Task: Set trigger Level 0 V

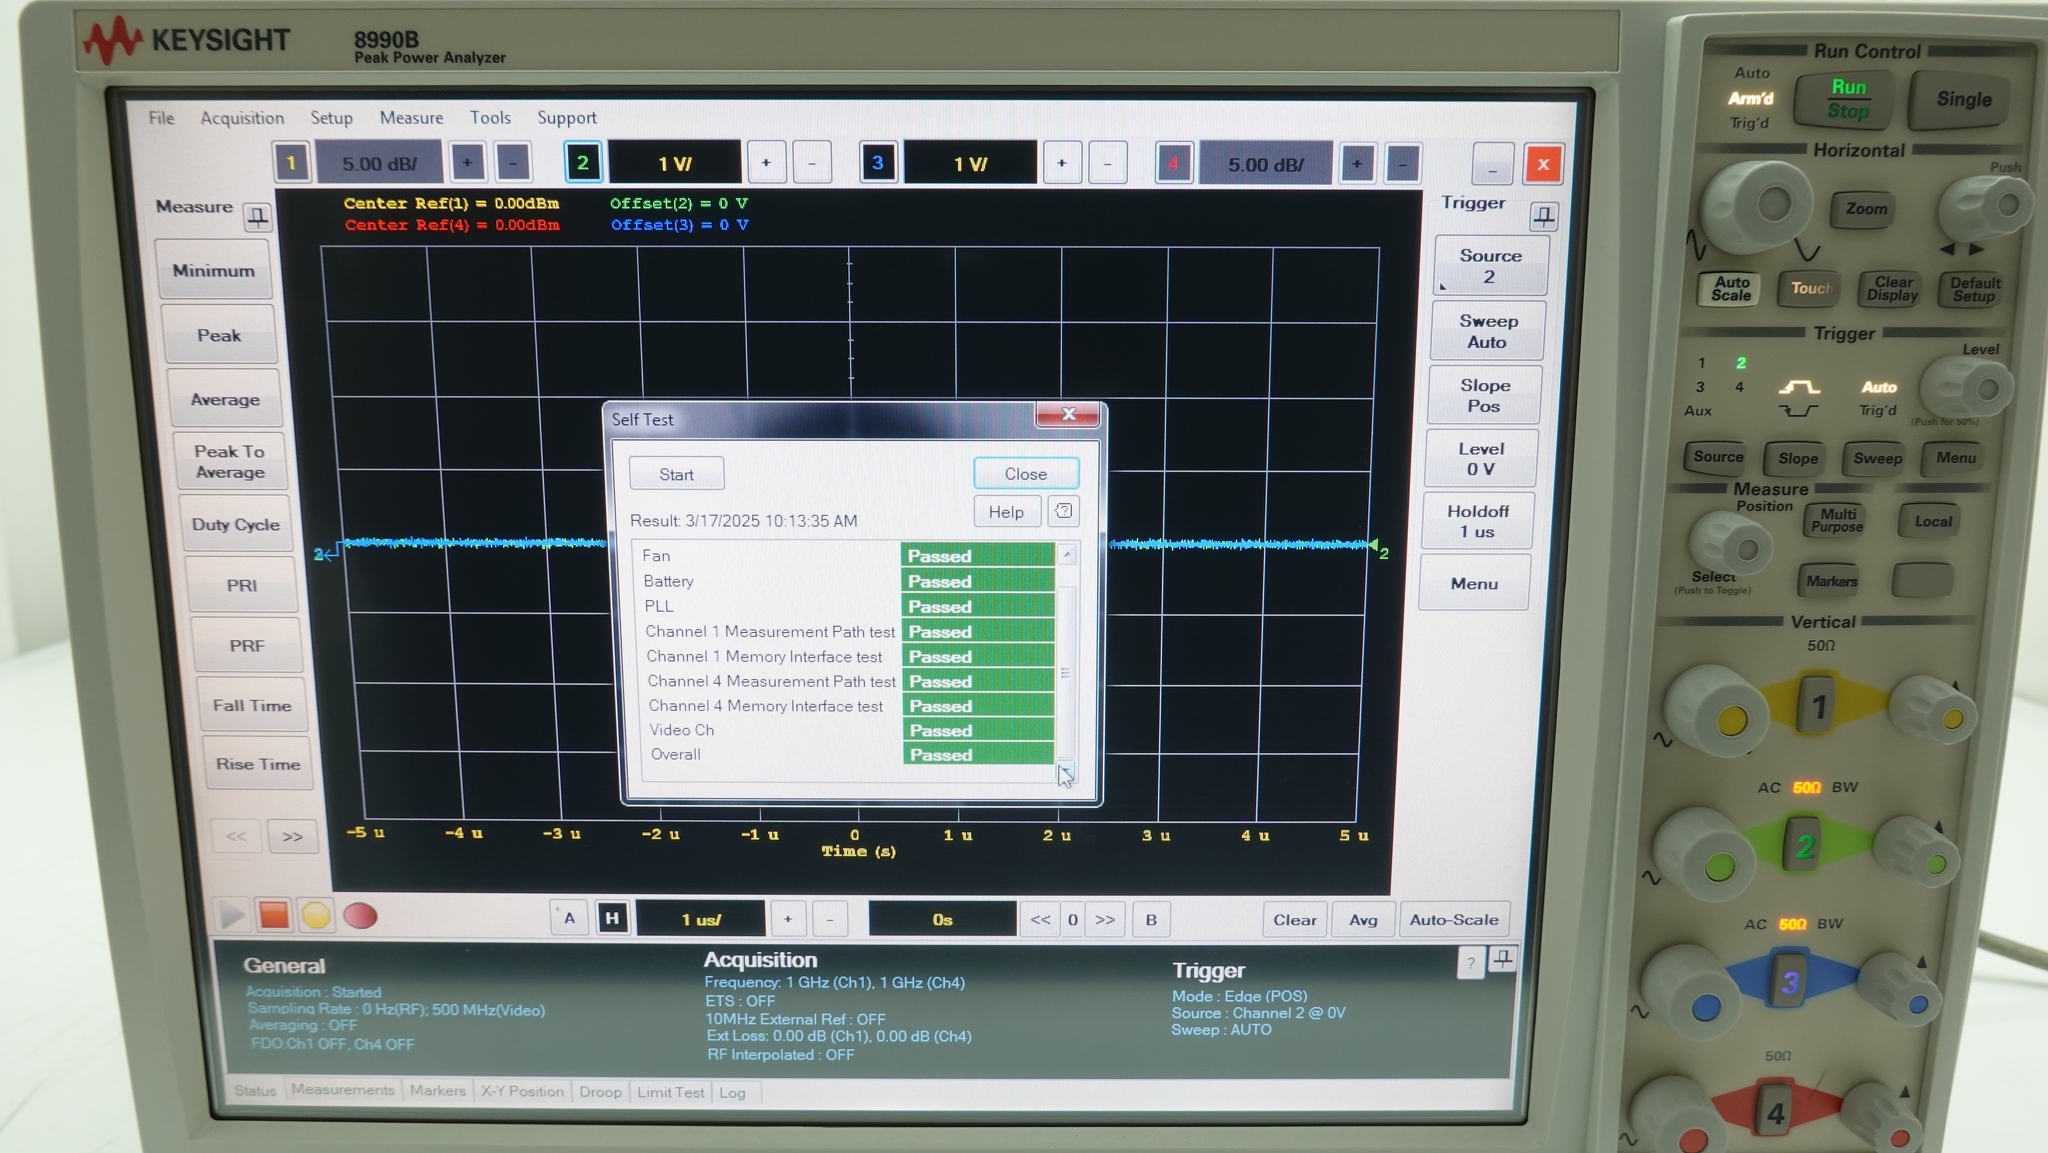Action: coord(1480,459)
